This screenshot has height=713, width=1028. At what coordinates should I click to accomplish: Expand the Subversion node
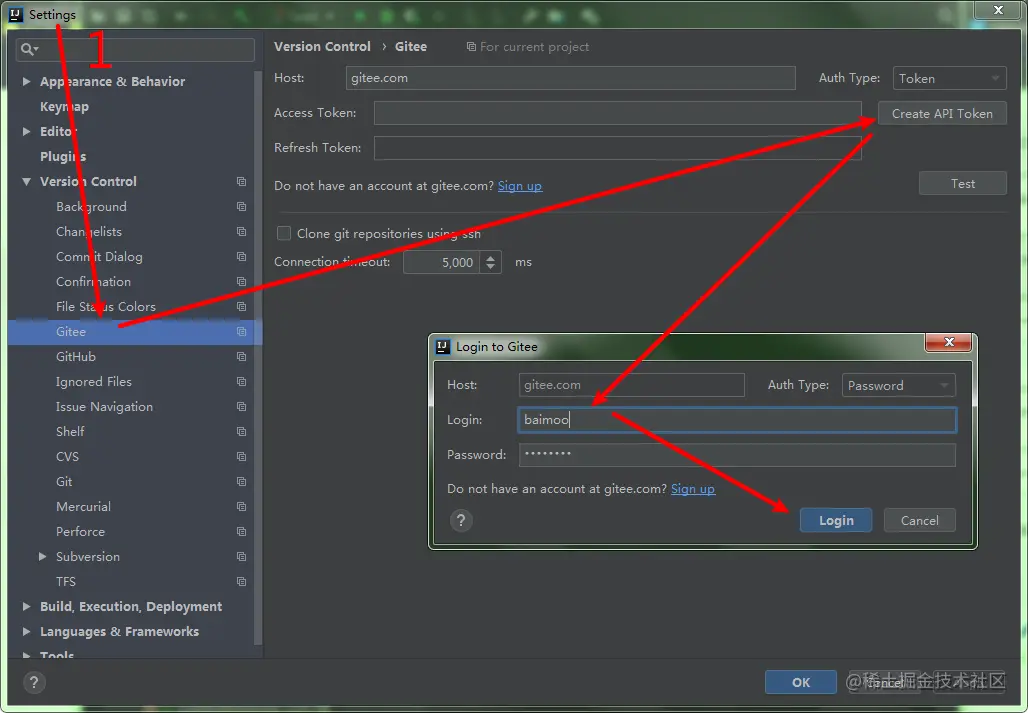[x=43, y=556]
